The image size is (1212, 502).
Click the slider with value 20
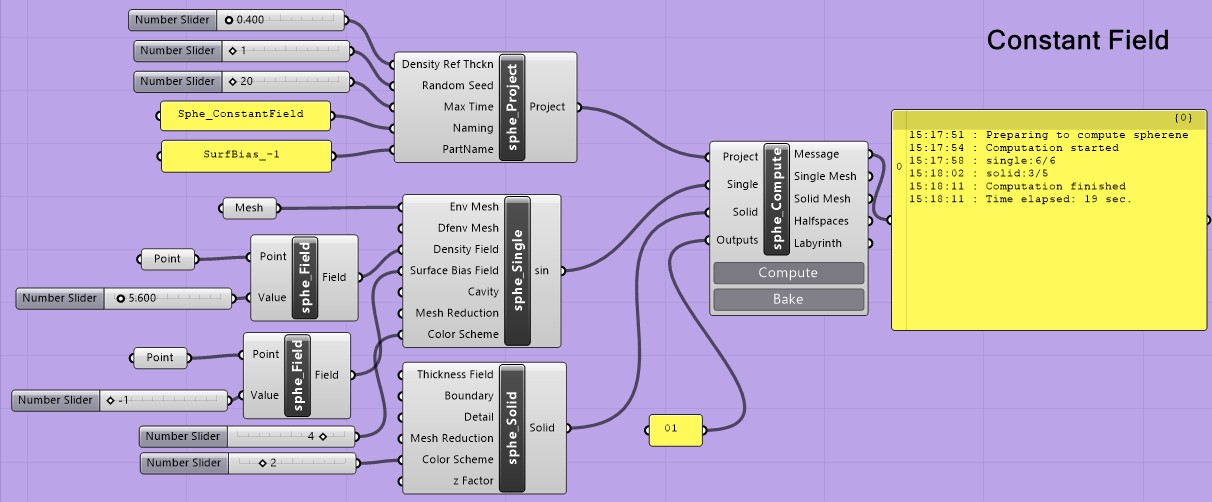click(286, 81)
